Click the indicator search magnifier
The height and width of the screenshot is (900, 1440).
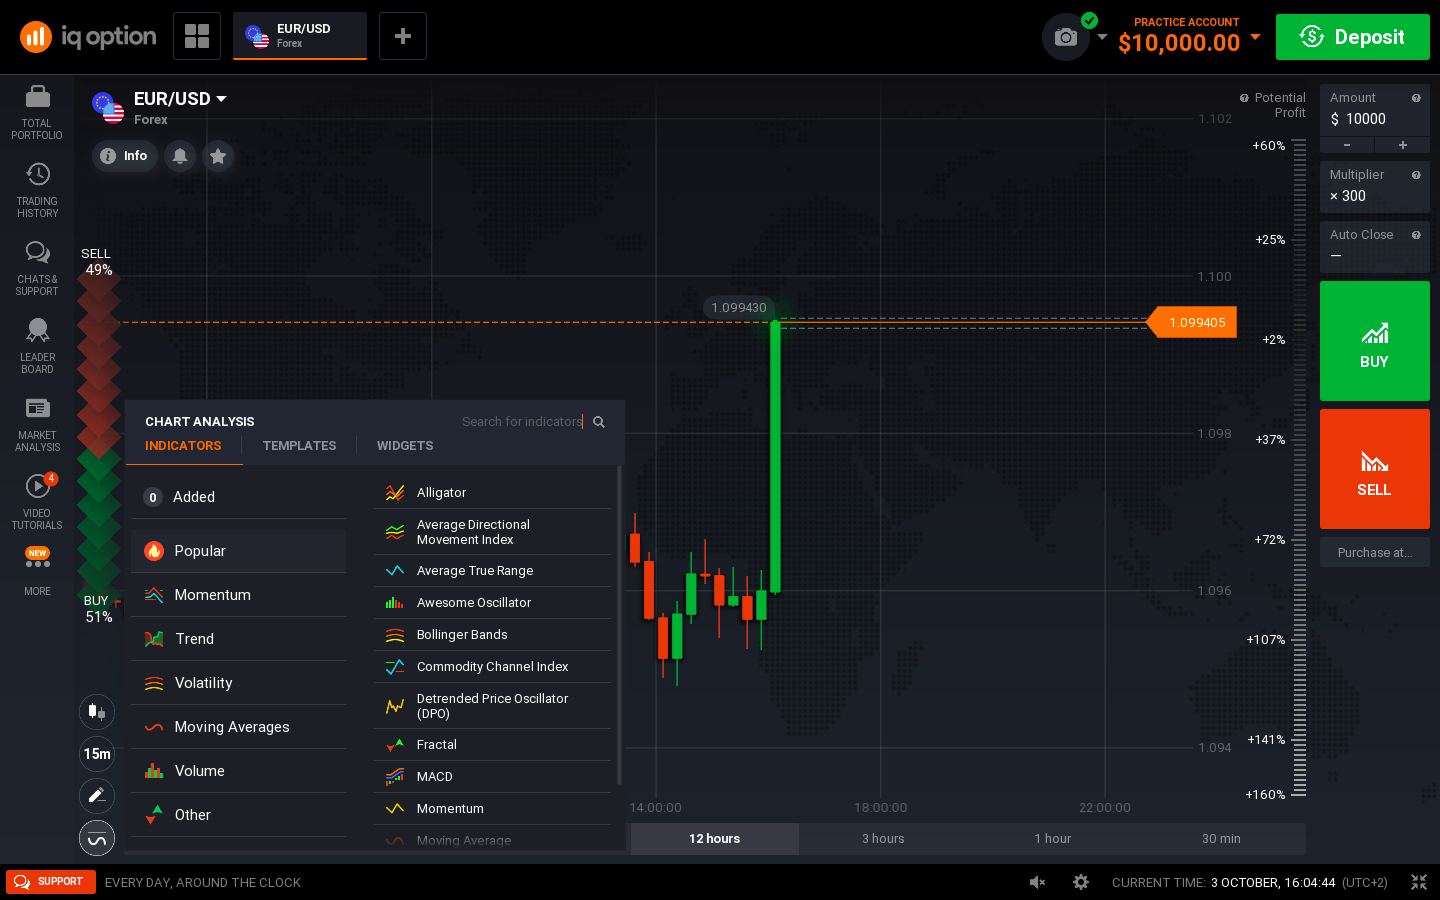(x=599, y=422)
